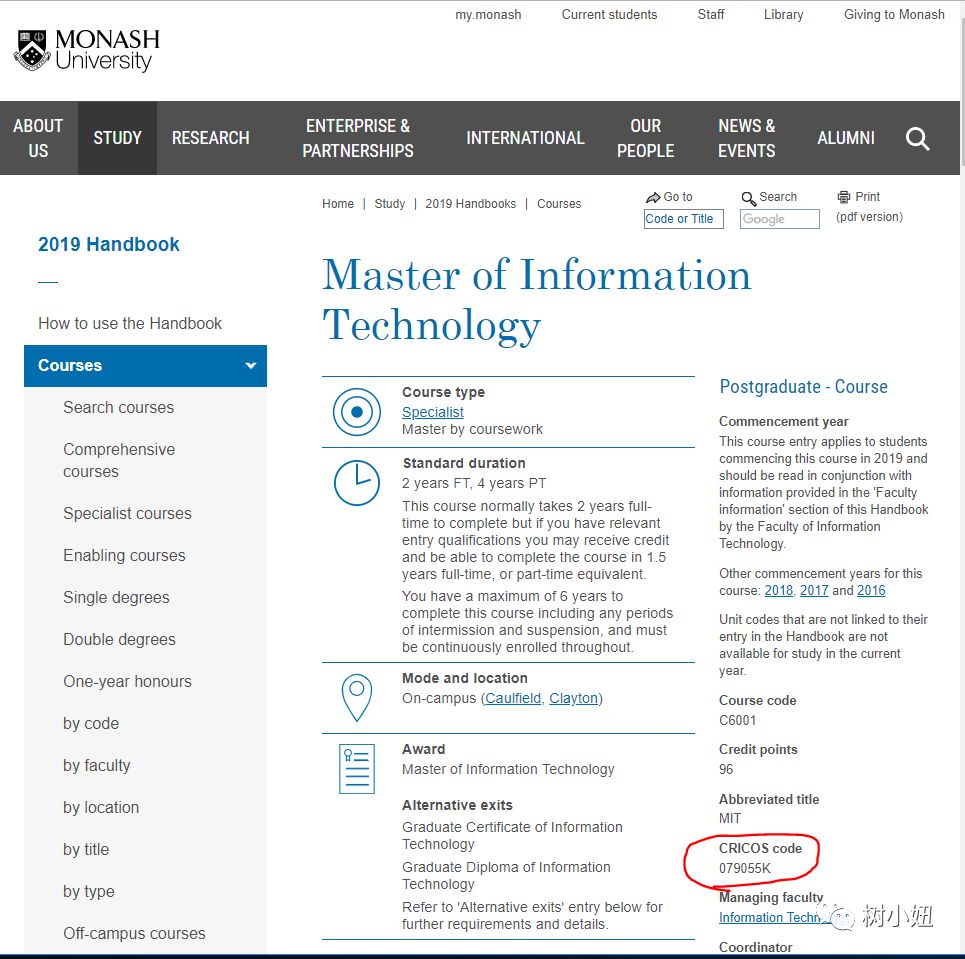Browse courses by faculty
The height and width of the screenshot is (959, 965).
tap(97, 765)
